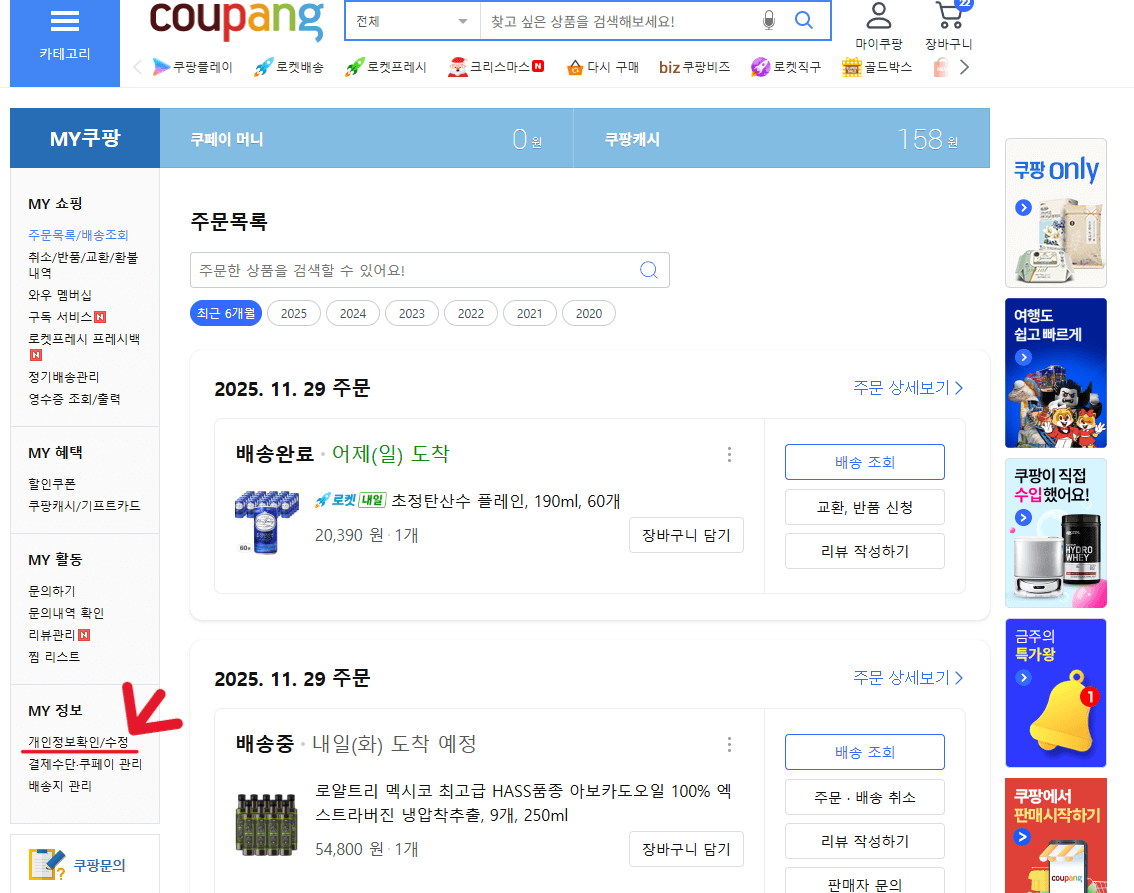Open the 금주의 특가왕 bell banner

1056,693
